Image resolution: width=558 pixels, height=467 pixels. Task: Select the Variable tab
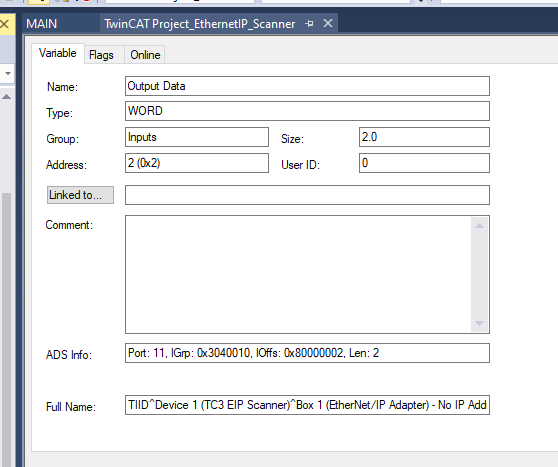click(58, 53)
